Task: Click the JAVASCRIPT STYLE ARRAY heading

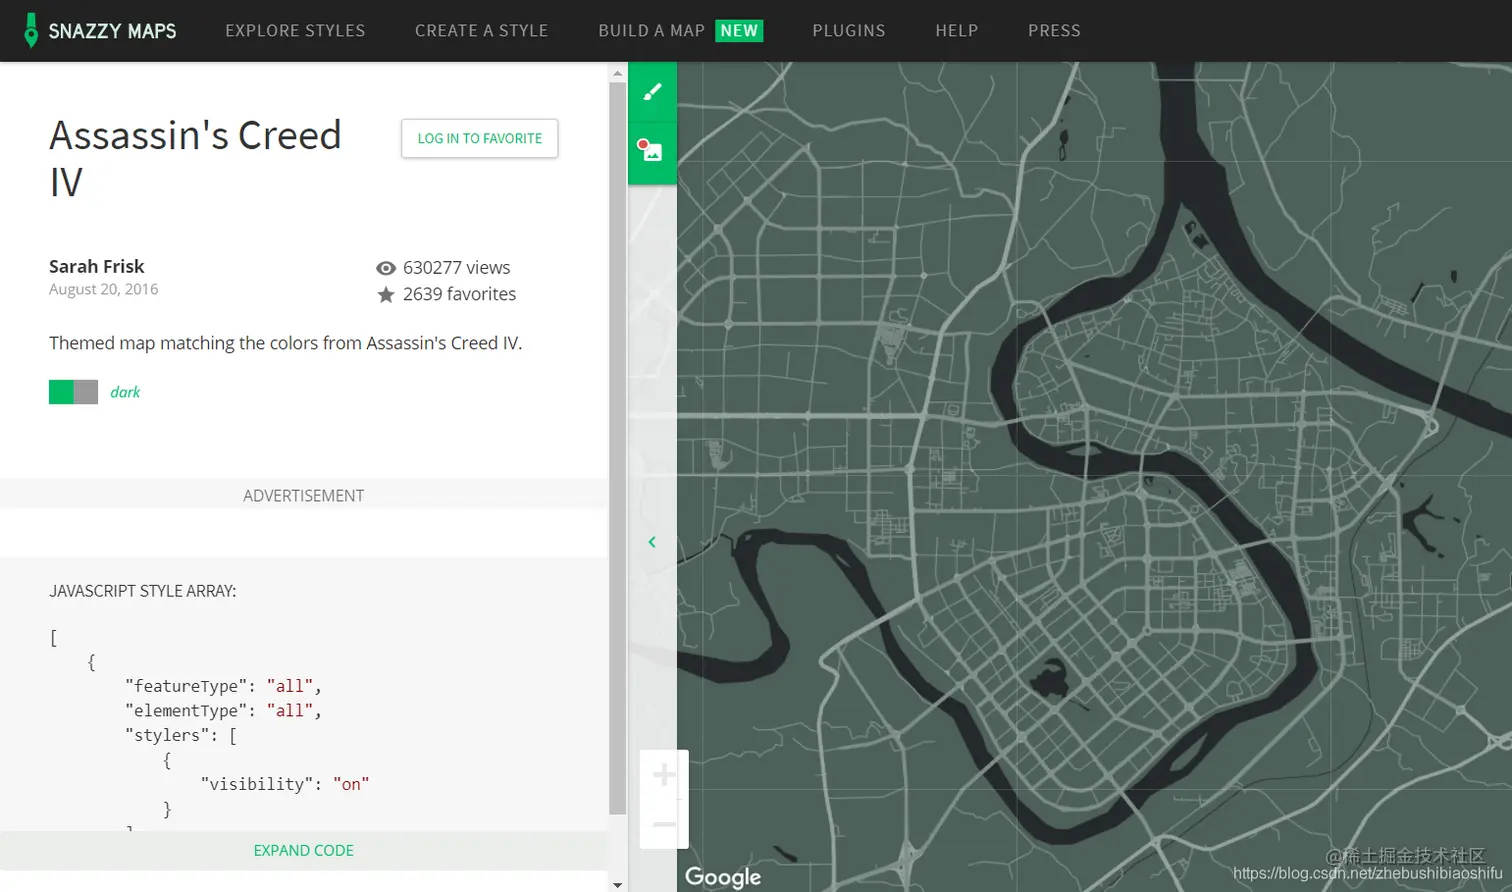Action: pyautogui.click(x=143, y=591)
